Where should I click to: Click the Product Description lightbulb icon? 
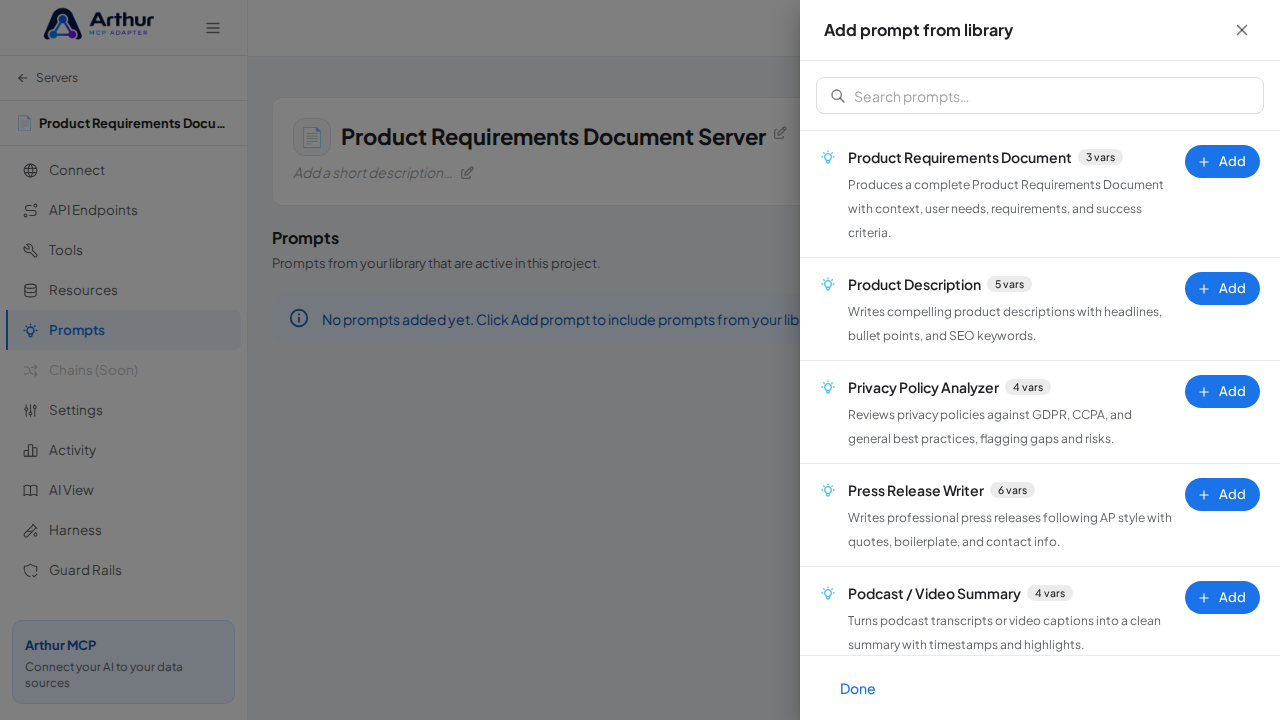(x=828, y=284)
